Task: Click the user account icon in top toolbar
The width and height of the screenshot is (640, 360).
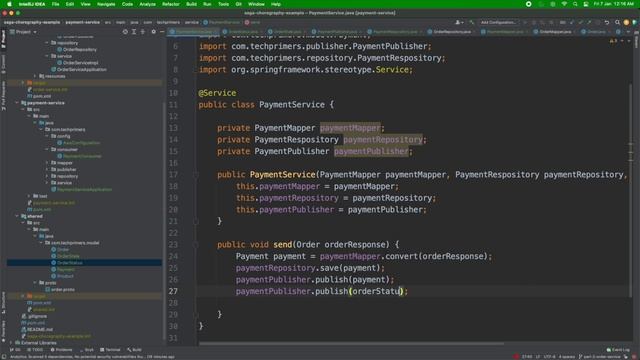Action: point(459,22)
